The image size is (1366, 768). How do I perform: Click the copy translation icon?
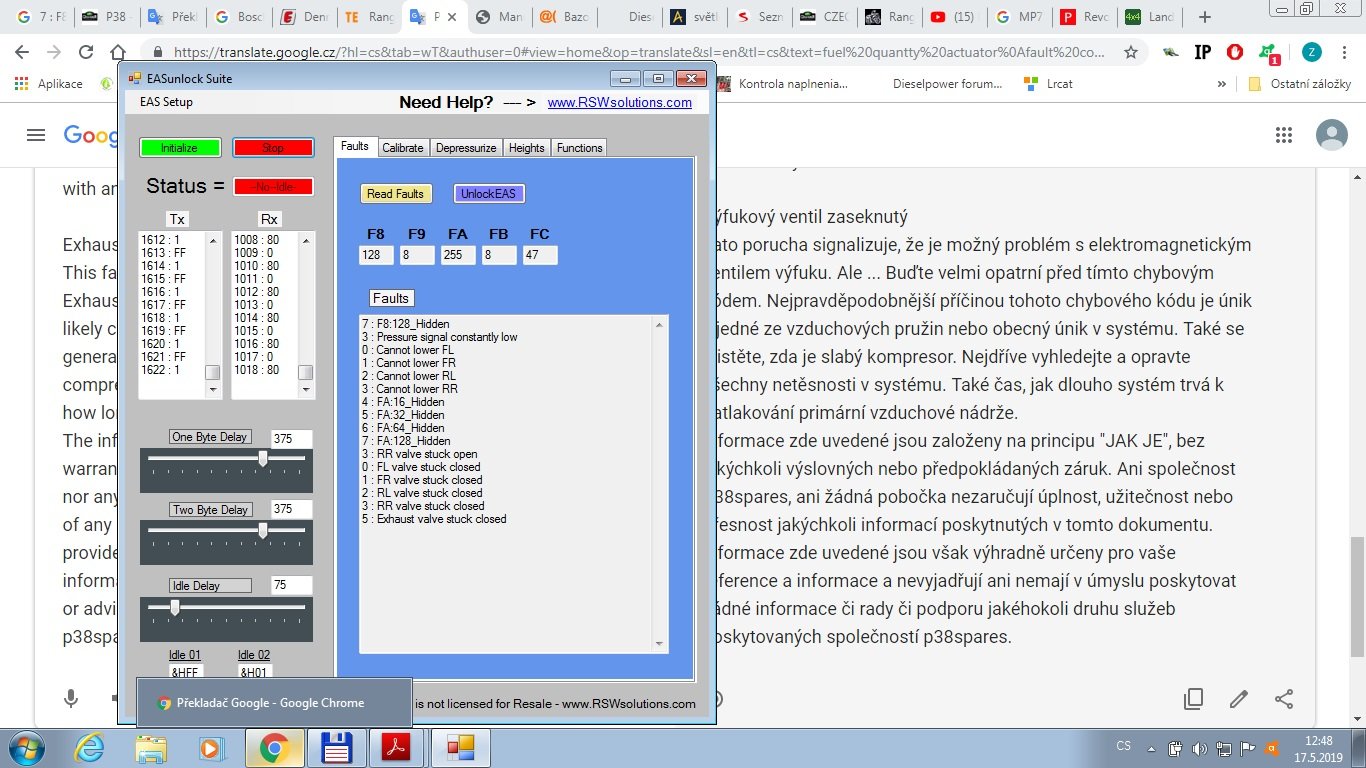coord(1193,699)
